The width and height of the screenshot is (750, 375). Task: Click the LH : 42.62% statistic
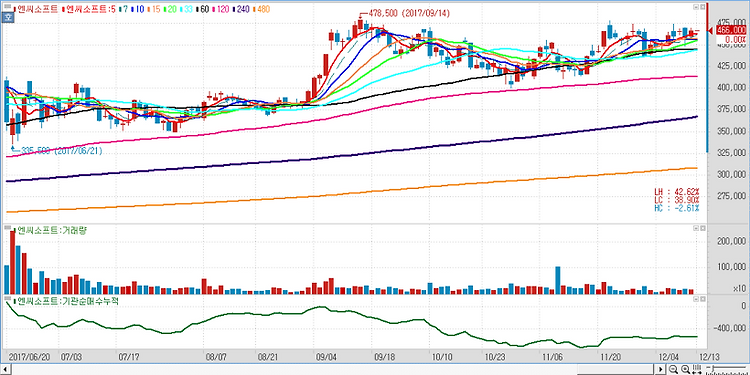coord(677,191)
